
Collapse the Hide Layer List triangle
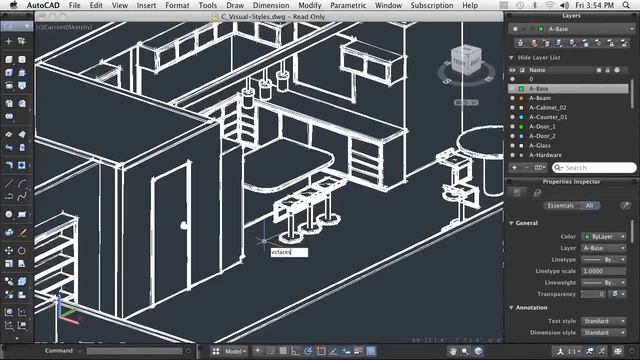(x=511, y=58)
